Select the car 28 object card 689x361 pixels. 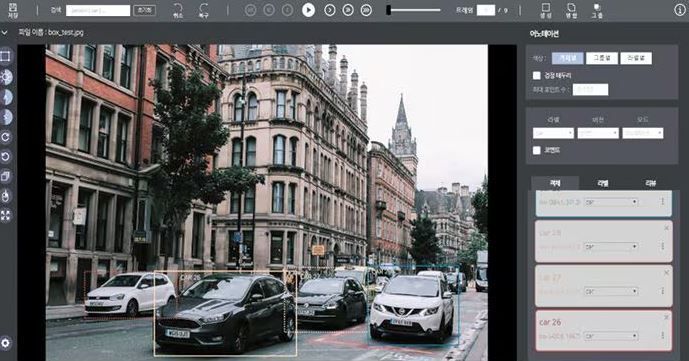tap(604, 241)
